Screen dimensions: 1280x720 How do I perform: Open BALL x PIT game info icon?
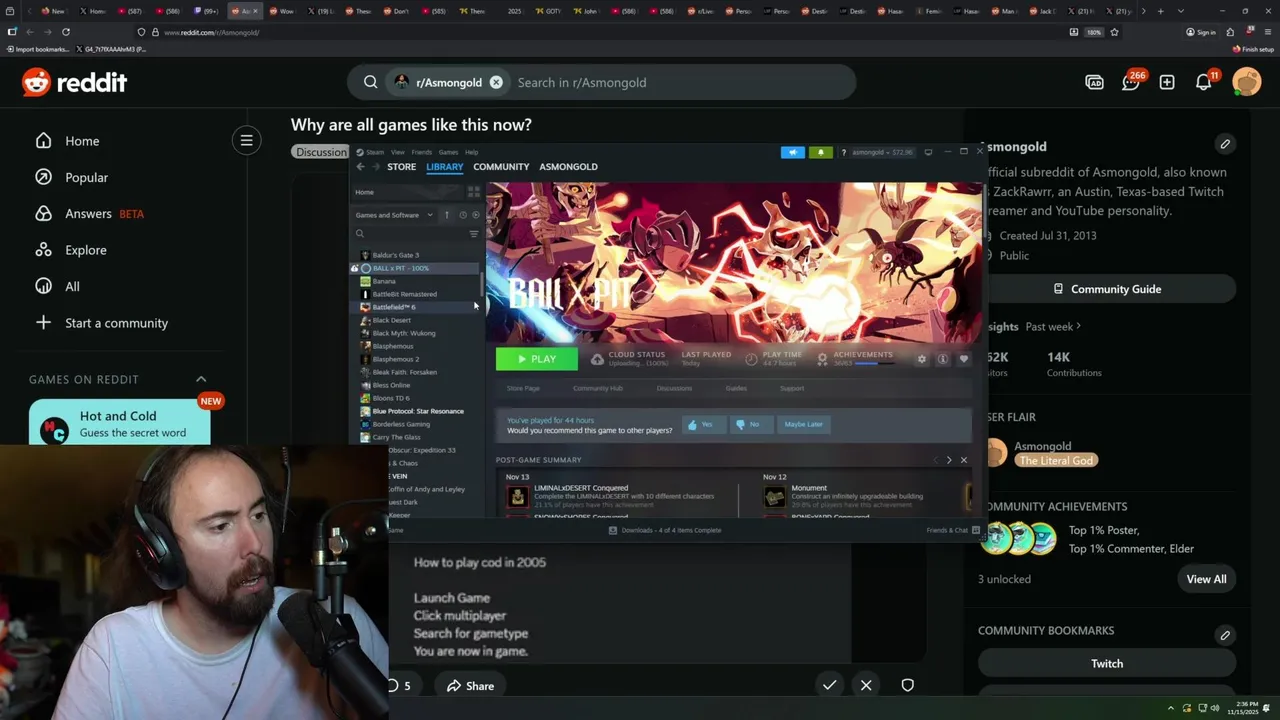[942, 358]
